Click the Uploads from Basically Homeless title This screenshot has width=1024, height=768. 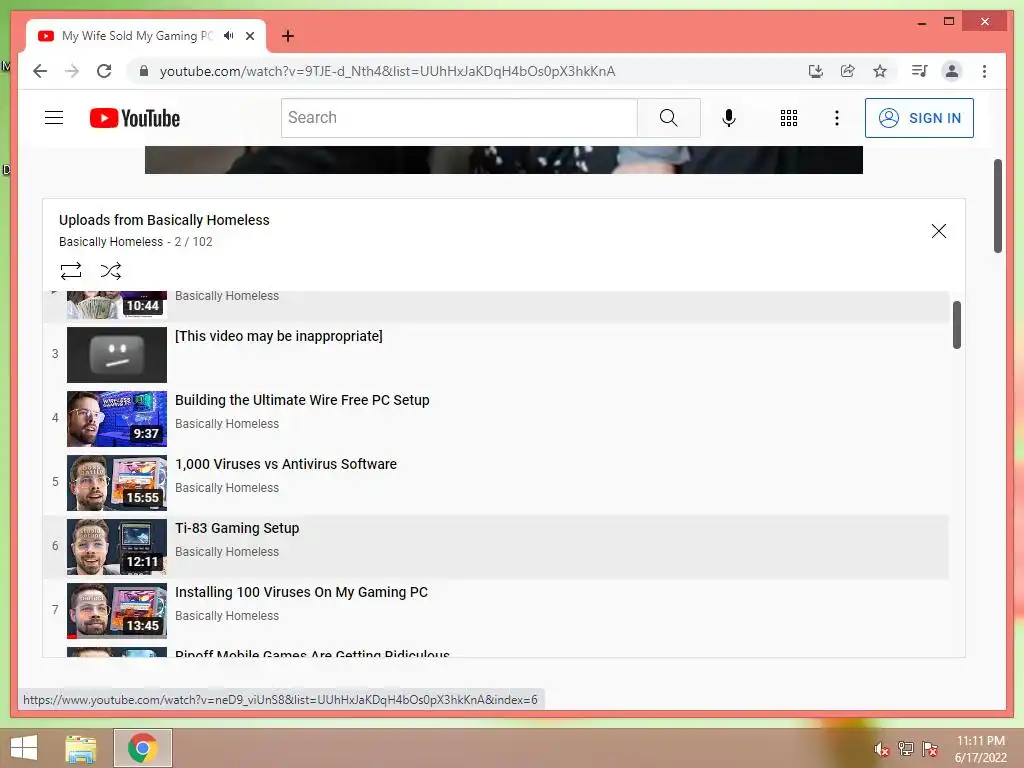click(164, 220)
